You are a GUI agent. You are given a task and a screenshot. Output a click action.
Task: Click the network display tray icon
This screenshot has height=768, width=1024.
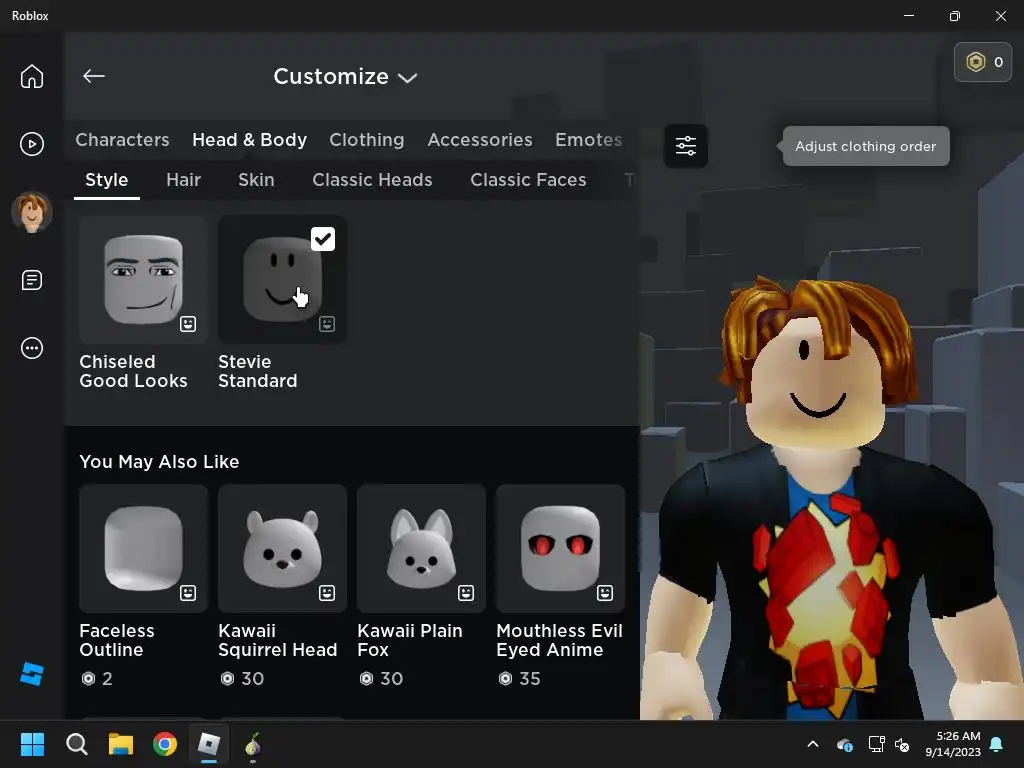[x=876, y=744]
